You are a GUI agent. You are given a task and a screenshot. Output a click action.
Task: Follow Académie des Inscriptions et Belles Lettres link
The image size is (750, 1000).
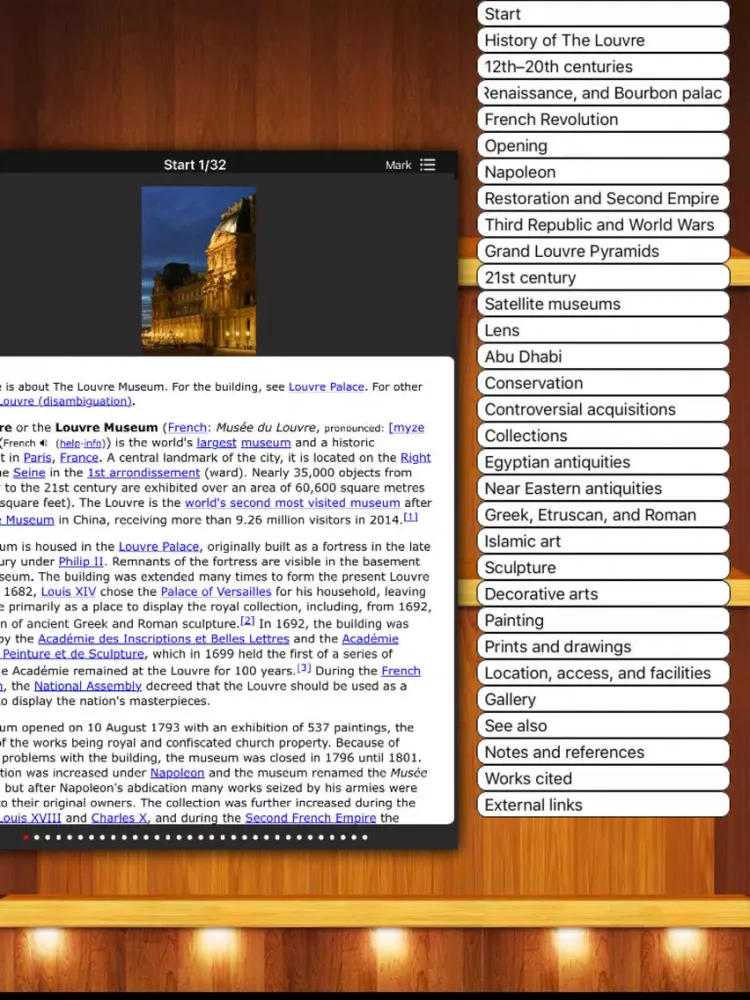click(x=163, y=638)
